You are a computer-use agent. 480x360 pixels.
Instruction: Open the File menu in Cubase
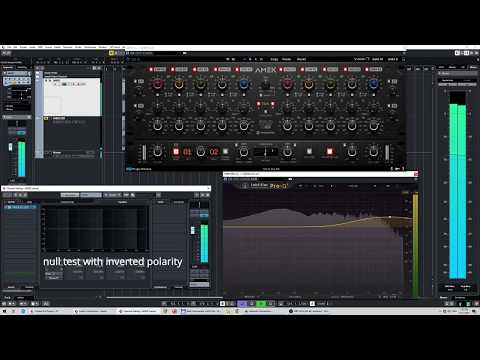[9, 47]
